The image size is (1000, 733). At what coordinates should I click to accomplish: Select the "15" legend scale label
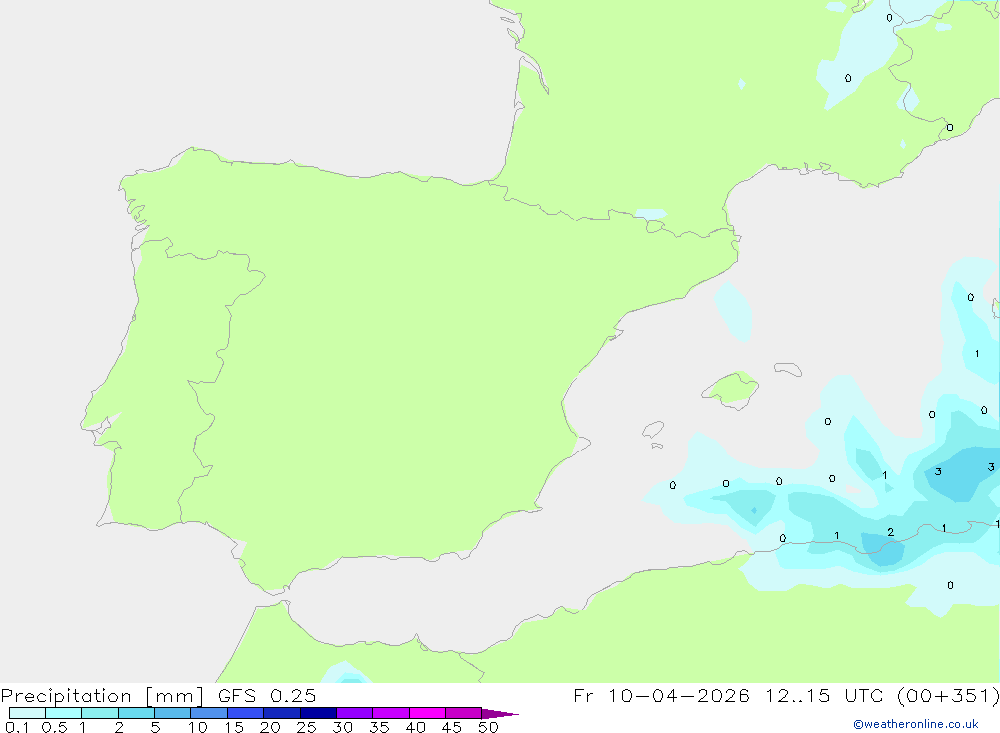click(x=234, y=727)
